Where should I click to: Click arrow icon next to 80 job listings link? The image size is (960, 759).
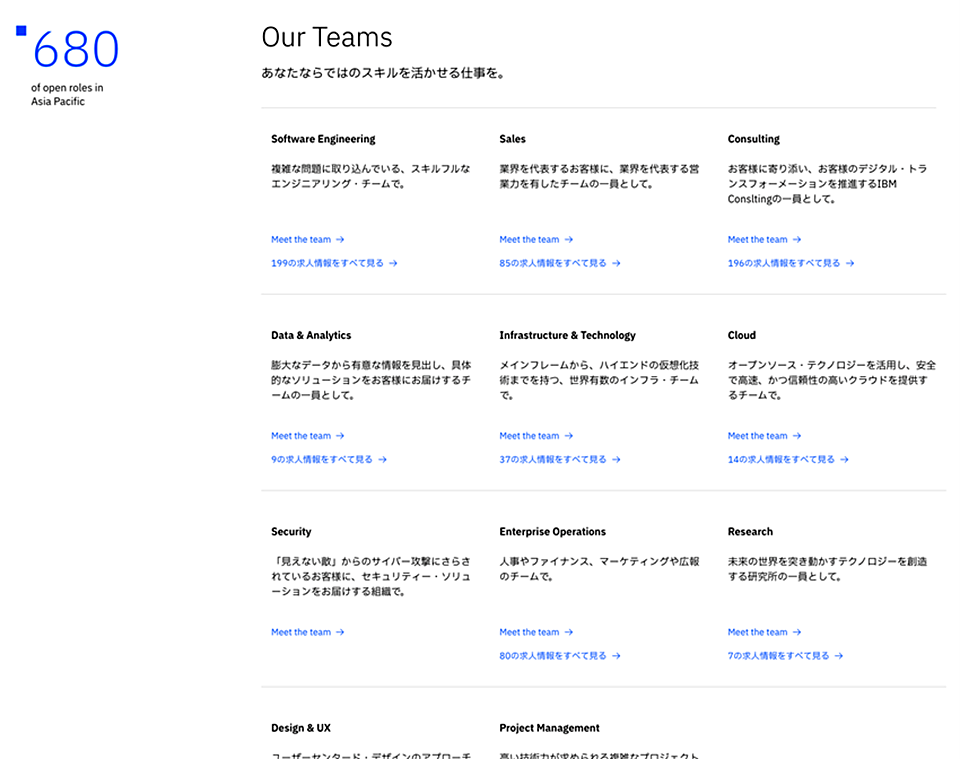pyautogui.click(x=616, y=657)
